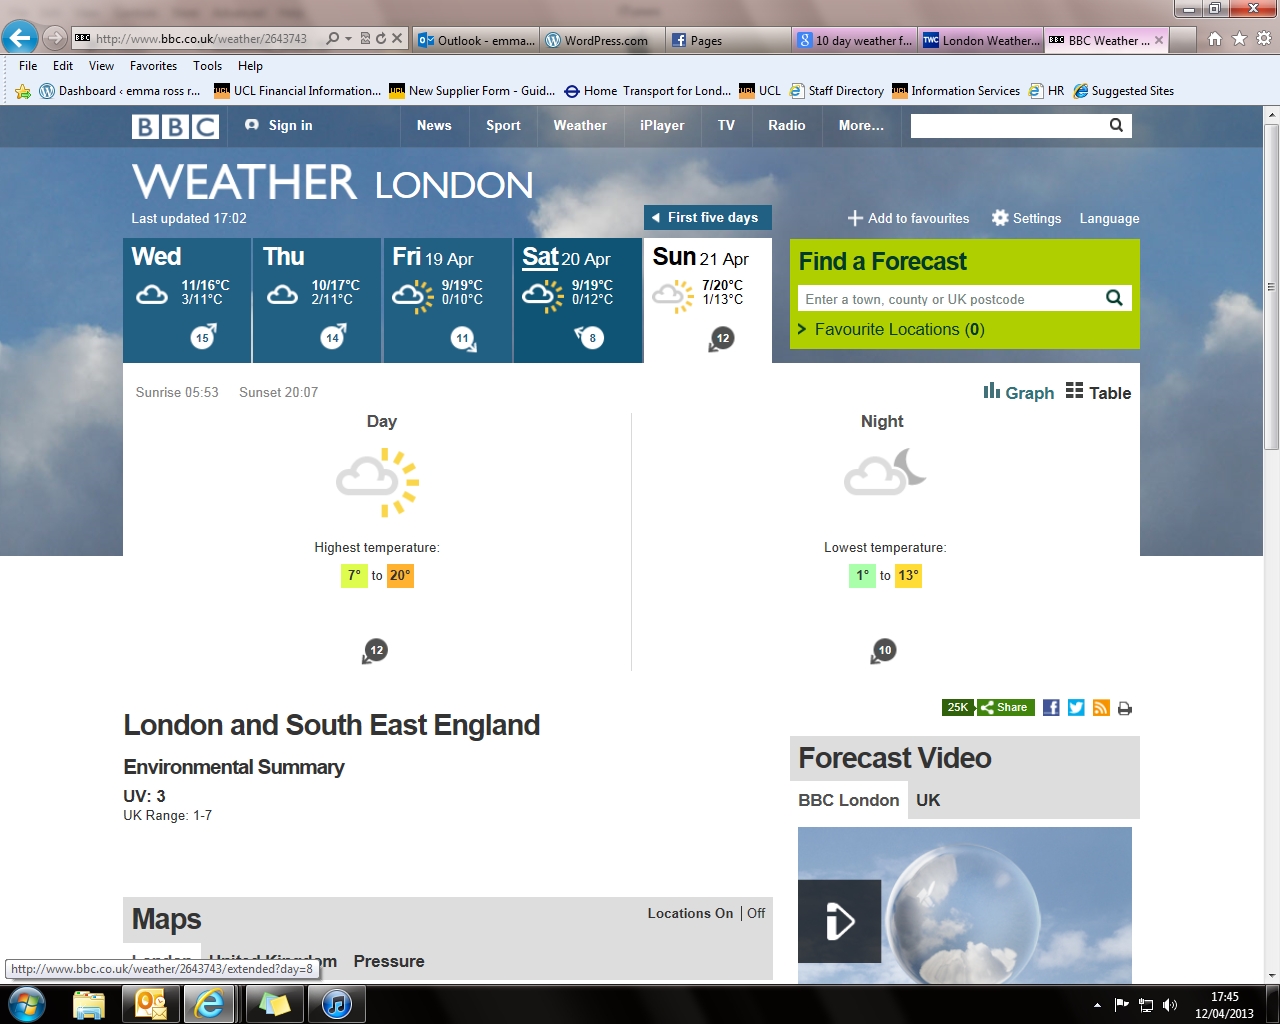Image resolution: width=1280 pixels, height=1024 pixels.
Task: Click the town or postcode forecast input
Action: 948,299
